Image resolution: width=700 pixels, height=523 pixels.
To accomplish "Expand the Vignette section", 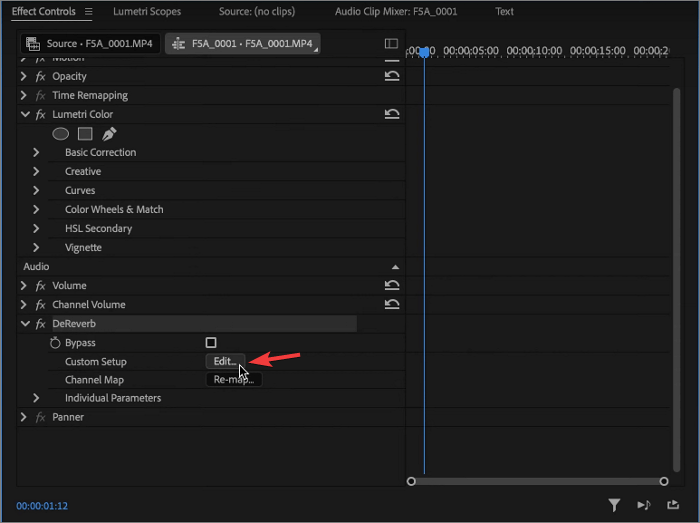I will tap(36, 248).
